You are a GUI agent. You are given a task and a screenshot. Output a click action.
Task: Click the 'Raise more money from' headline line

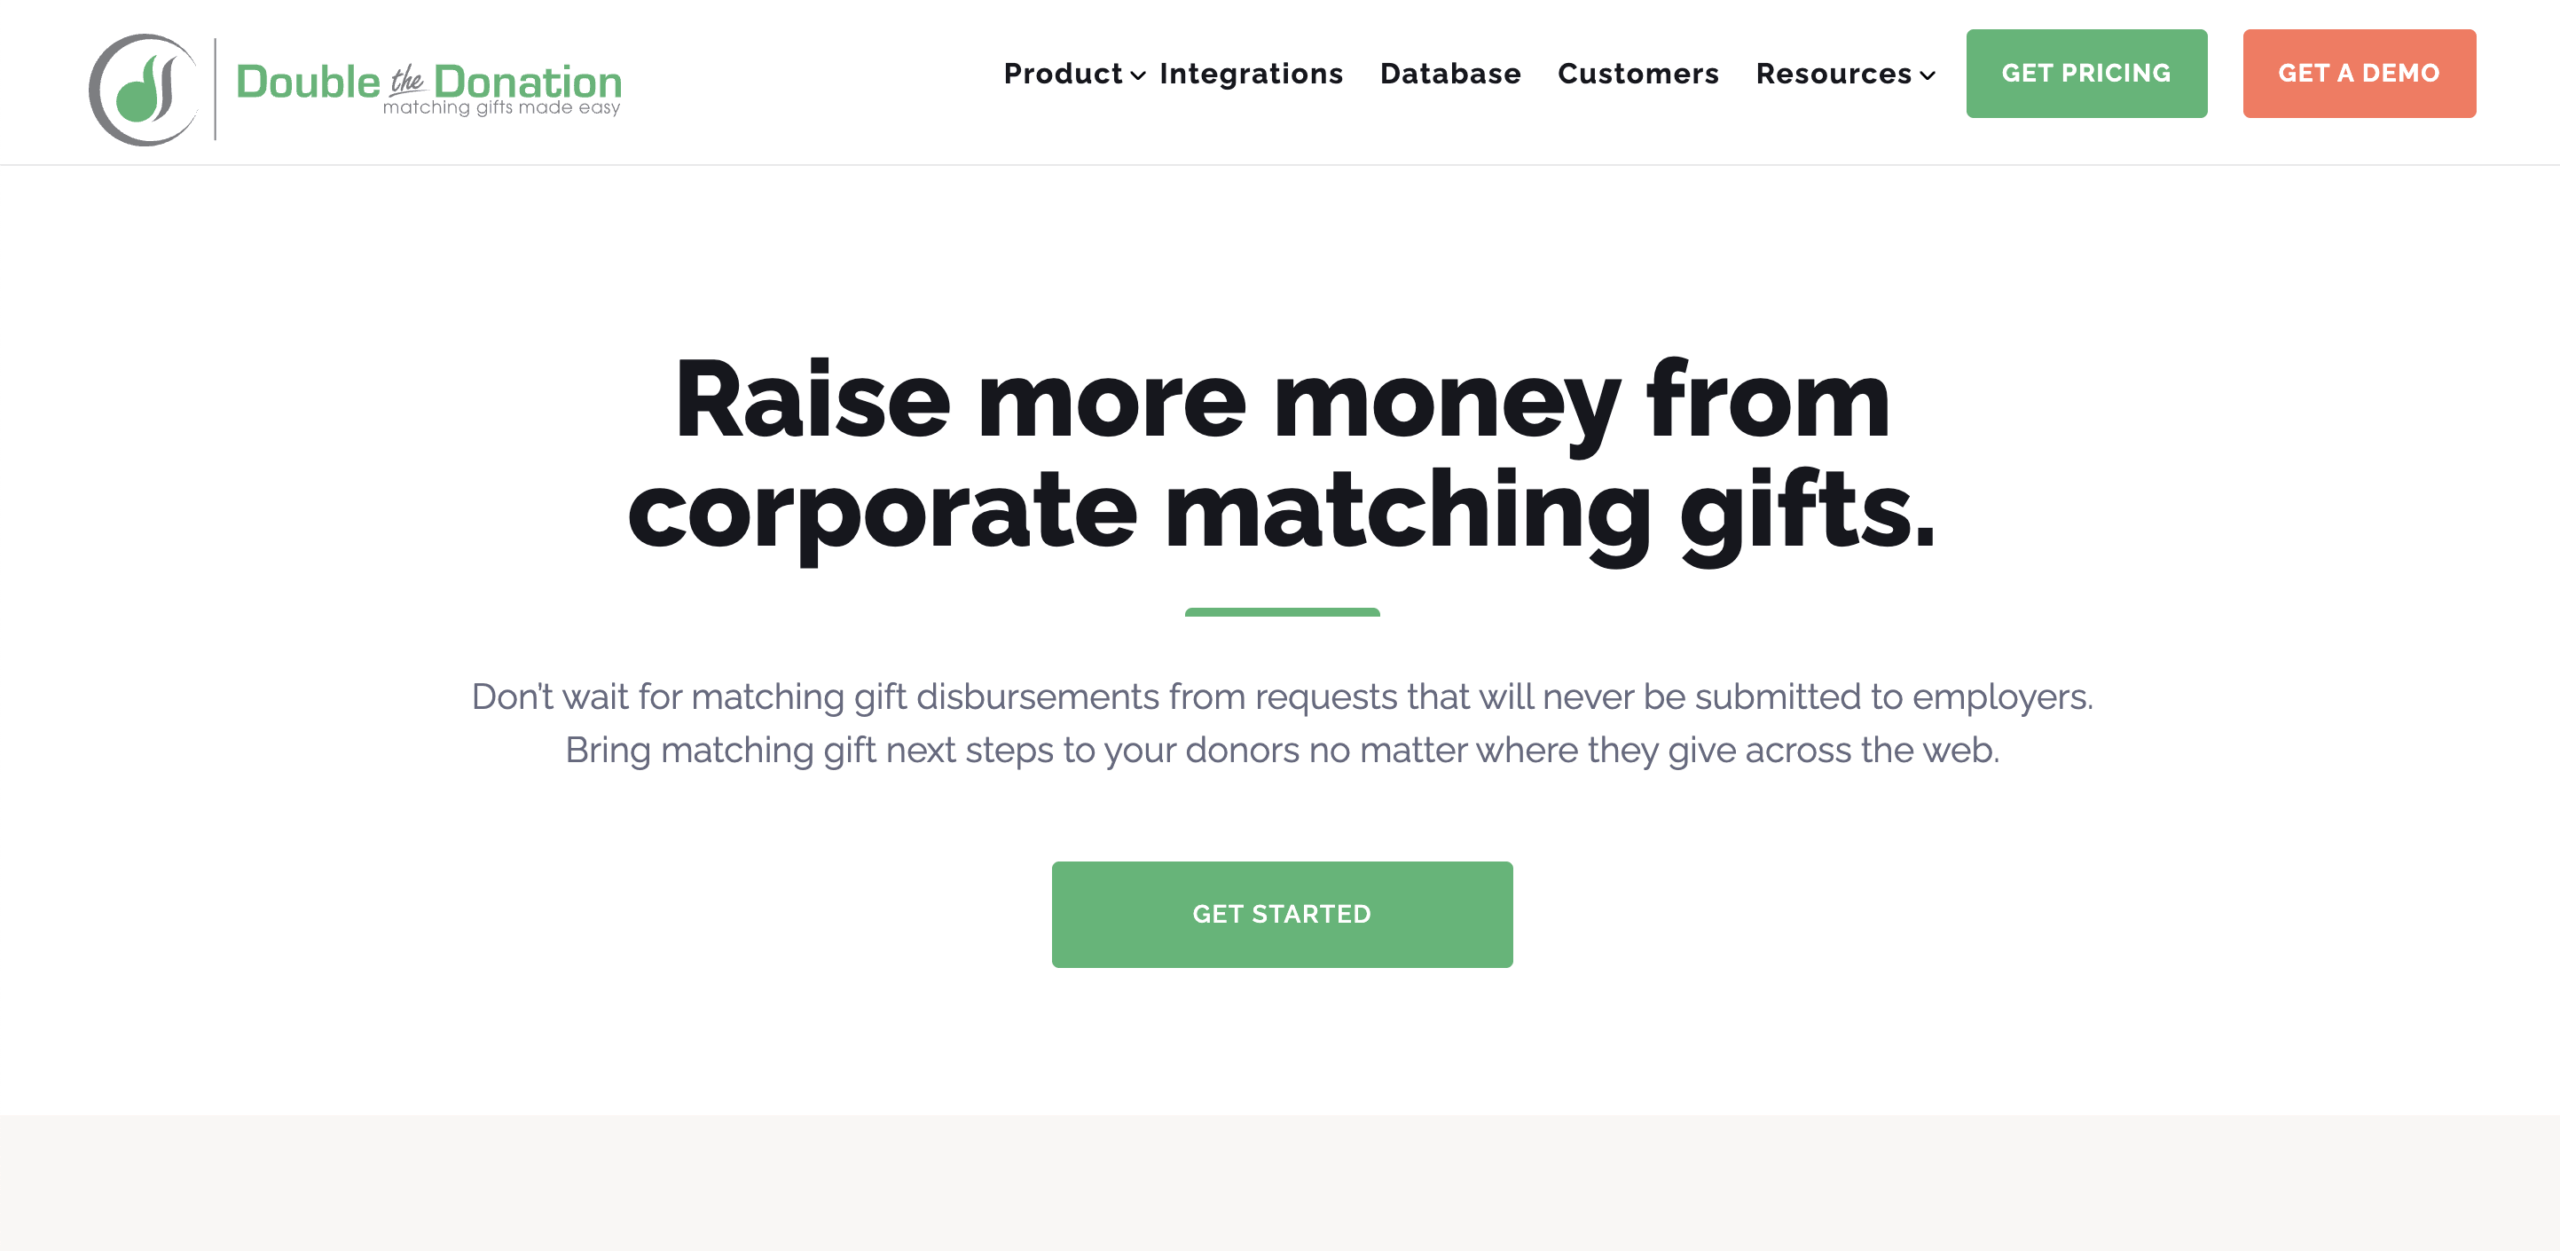[x=1282, y=402]
